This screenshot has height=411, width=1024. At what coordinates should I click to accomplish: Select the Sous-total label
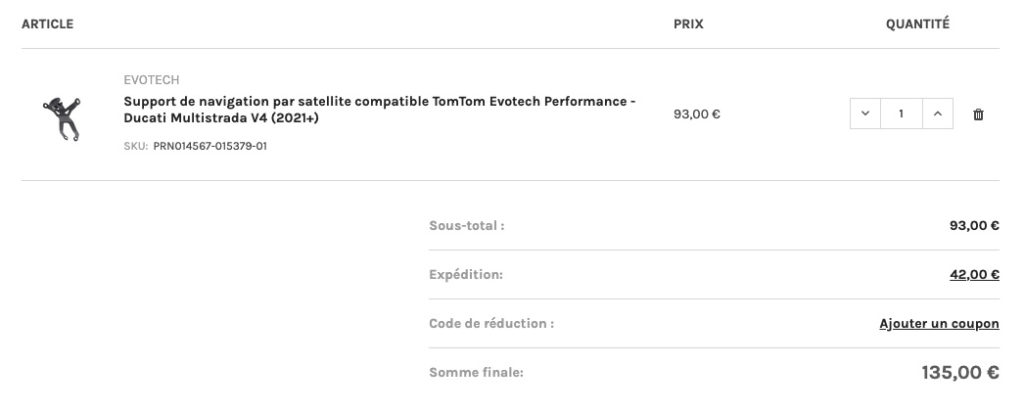click(x=466, y=226)
